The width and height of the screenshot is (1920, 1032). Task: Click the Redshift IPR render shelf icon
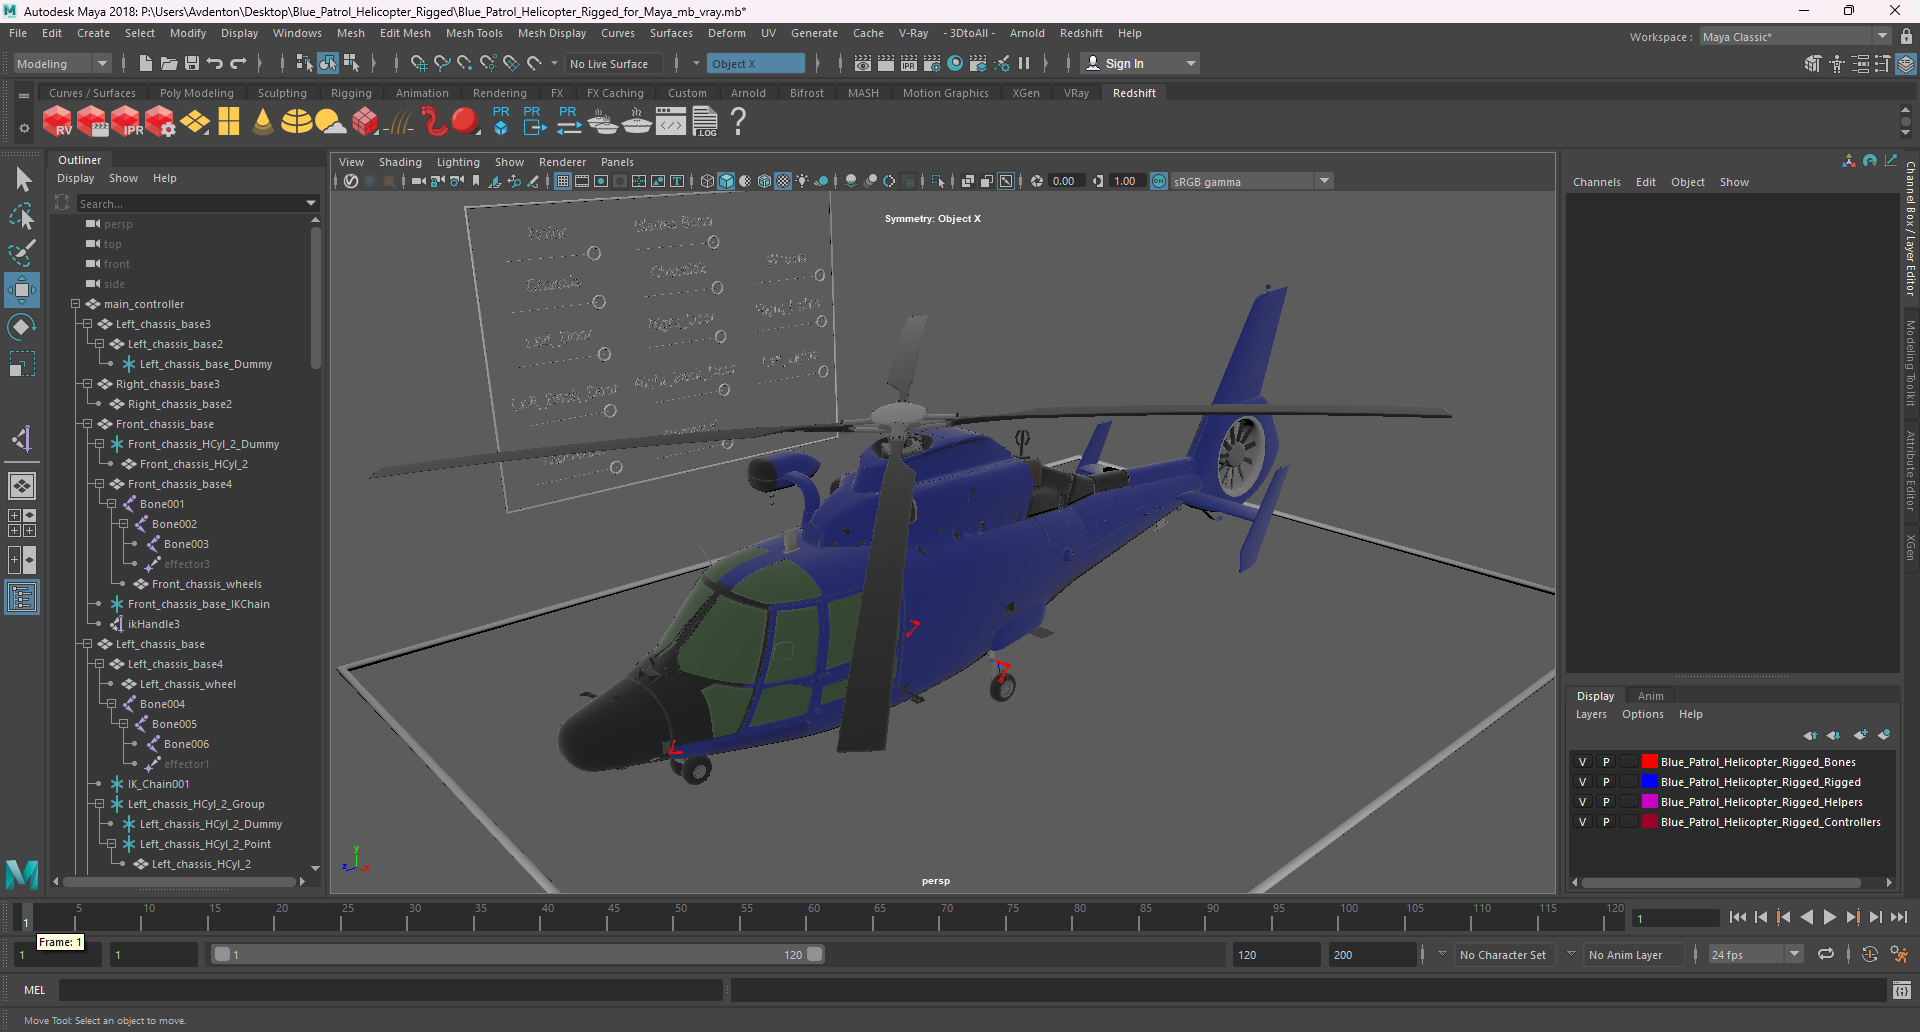pyautogui.click(x=126, y=122)
